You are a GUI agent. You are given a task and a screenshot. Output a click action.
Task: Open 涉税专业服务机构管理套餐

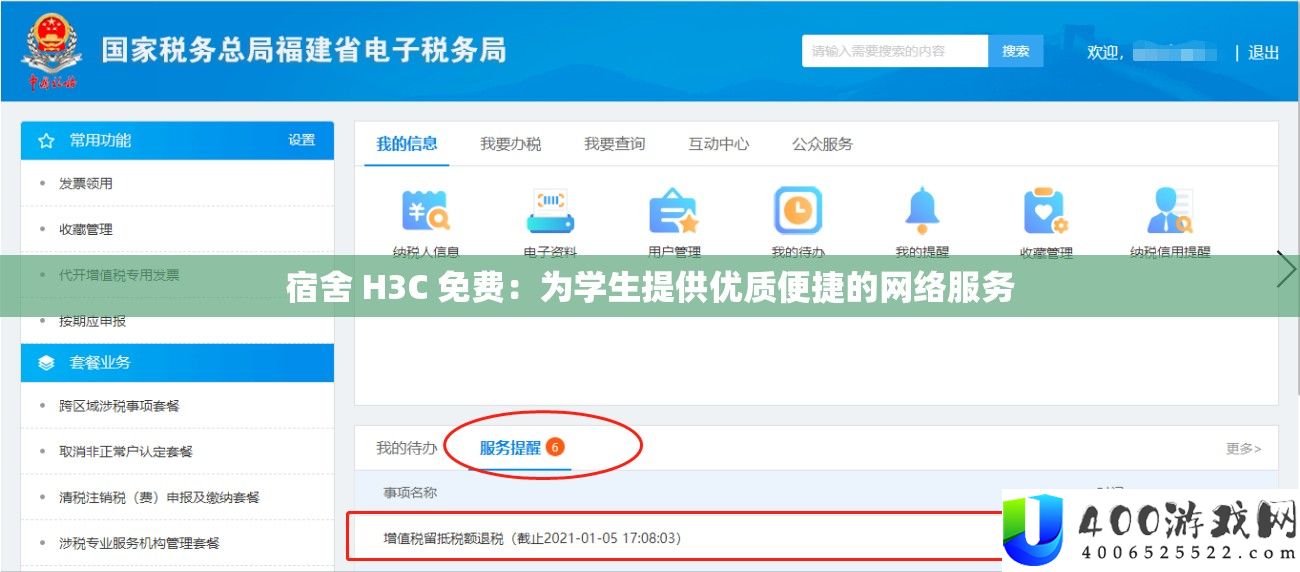click(139, 544)
